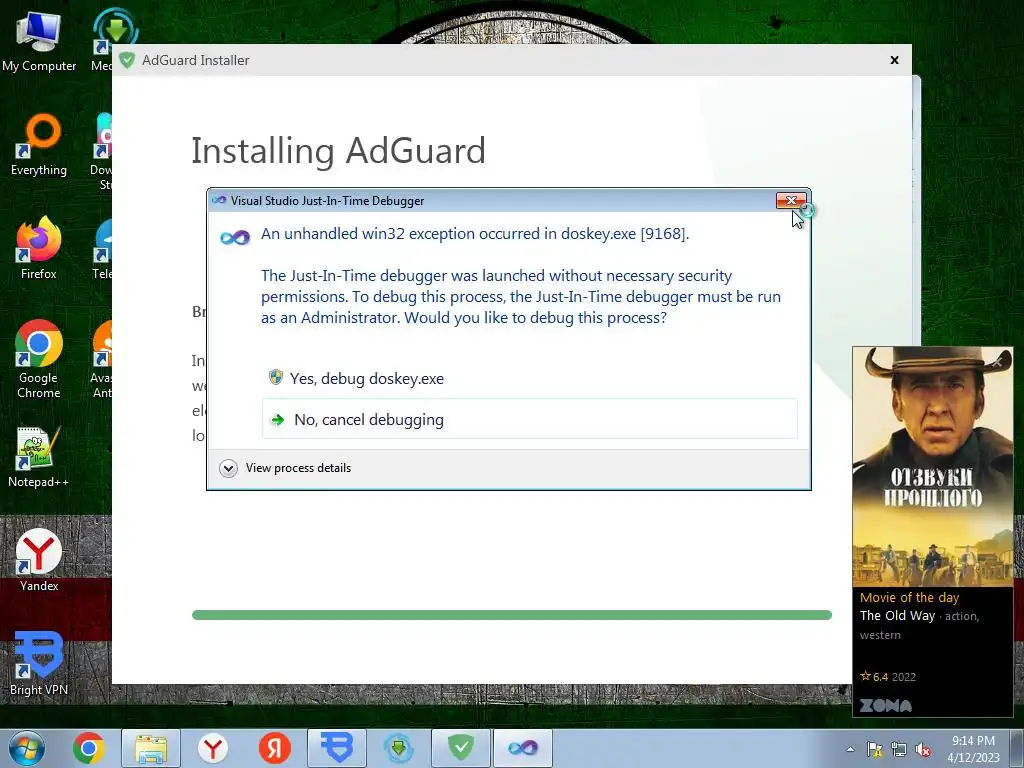The width and height of the screenshot is (1024, 768).
Task: Click the Visual Studio Just-In-Time Debugger title
Action: point(327,201)
